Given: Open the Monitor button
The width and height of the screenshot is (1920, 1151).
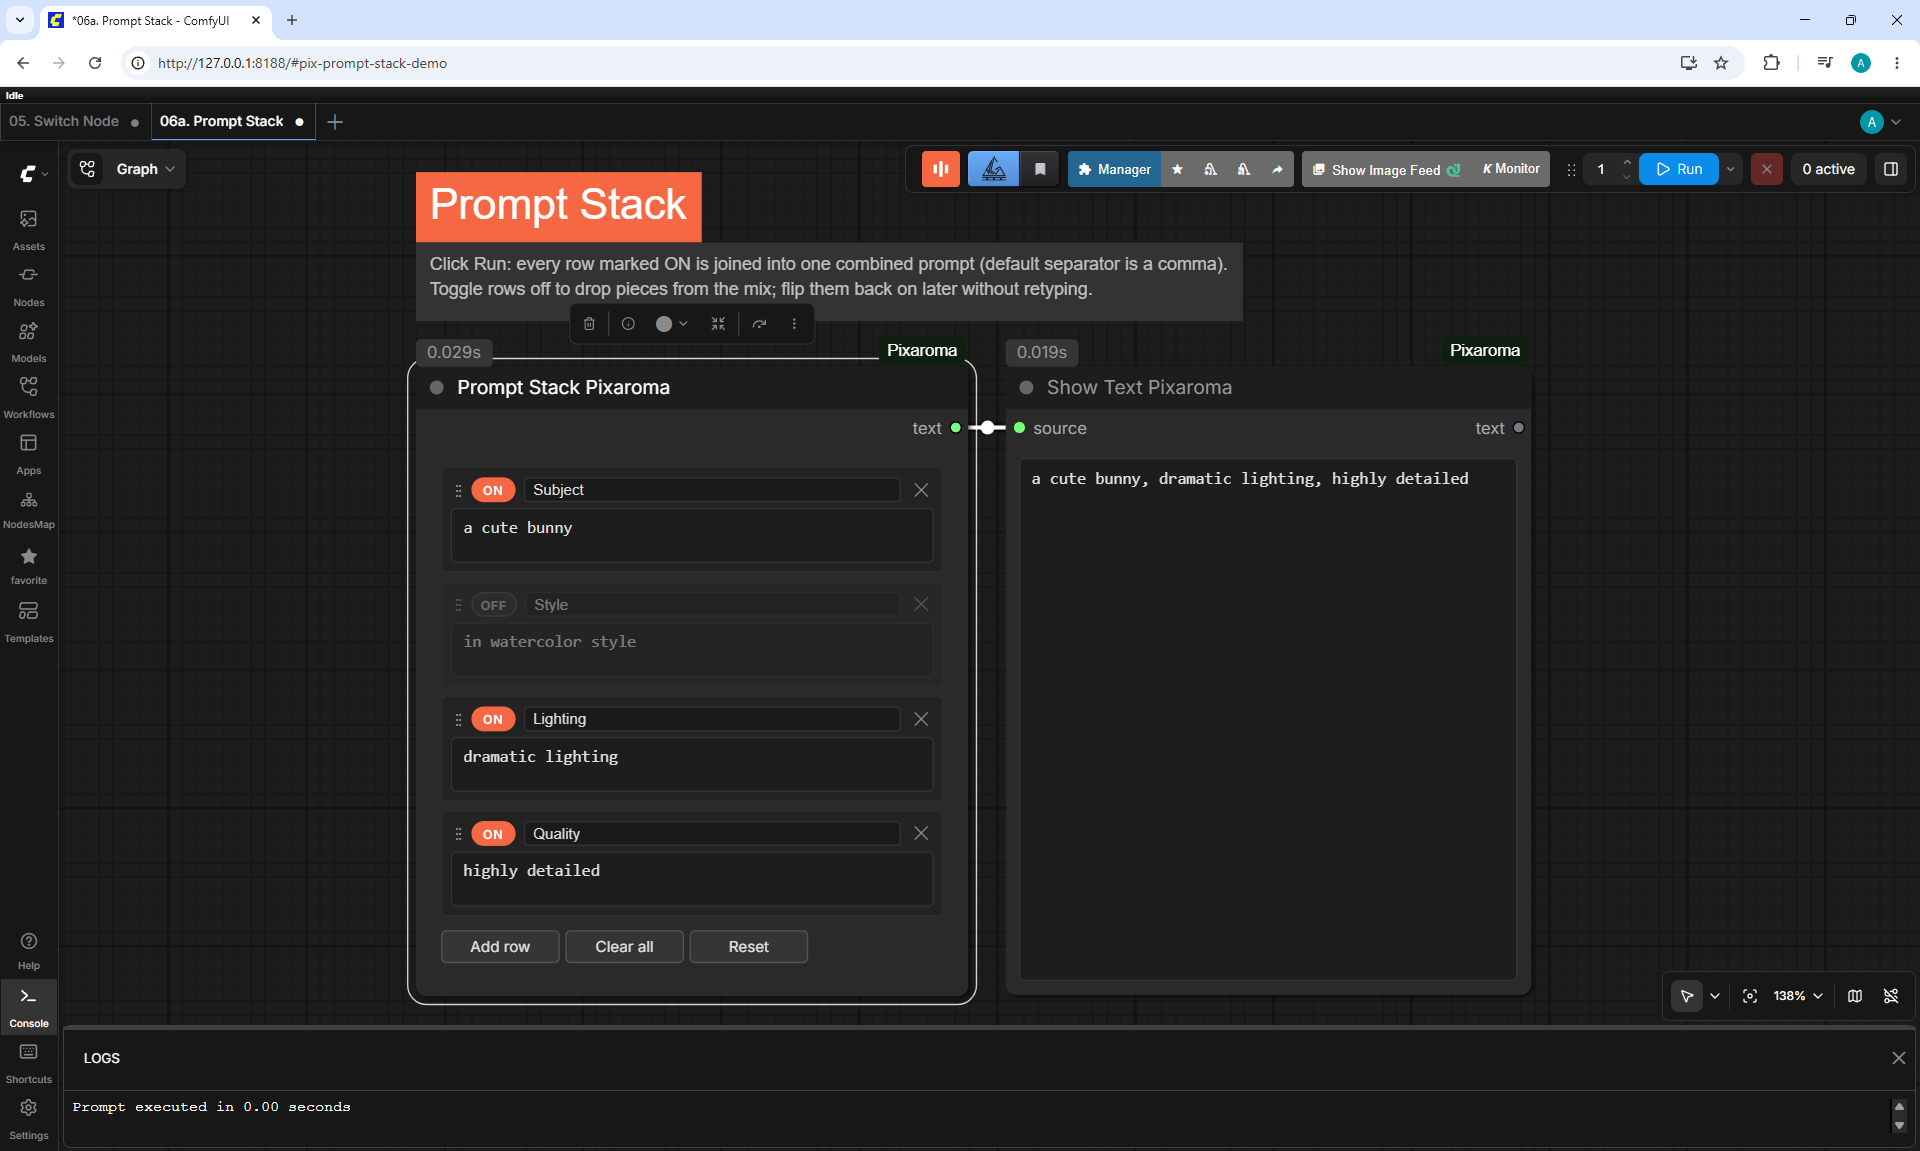Looking at the screenshot, I should coord(1510,169).
